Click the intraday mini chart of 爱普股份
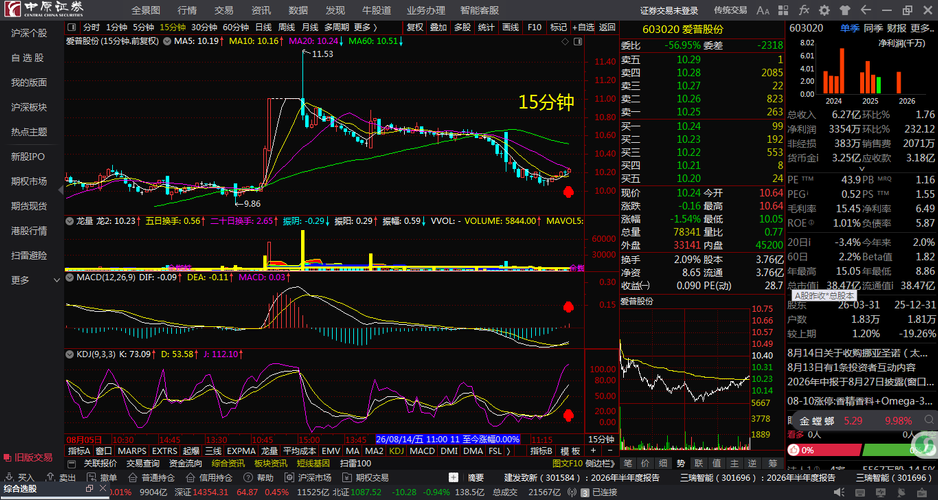Image resolution: width=938 pixels, height=500 pixels. coord(684,378)
